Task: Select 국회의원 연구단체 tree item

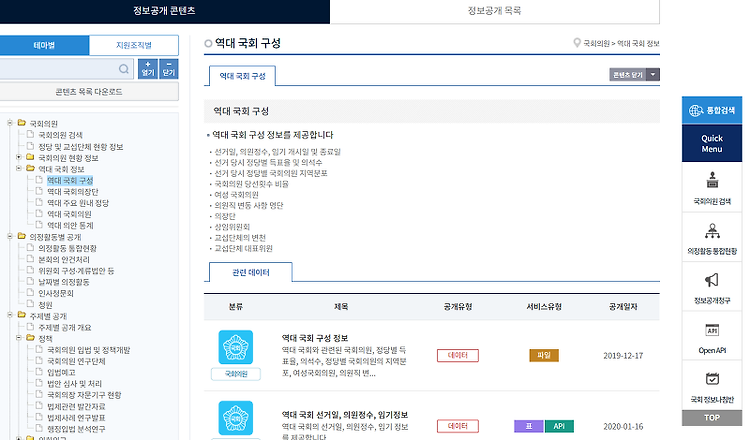Action: [x=76, y=361]
